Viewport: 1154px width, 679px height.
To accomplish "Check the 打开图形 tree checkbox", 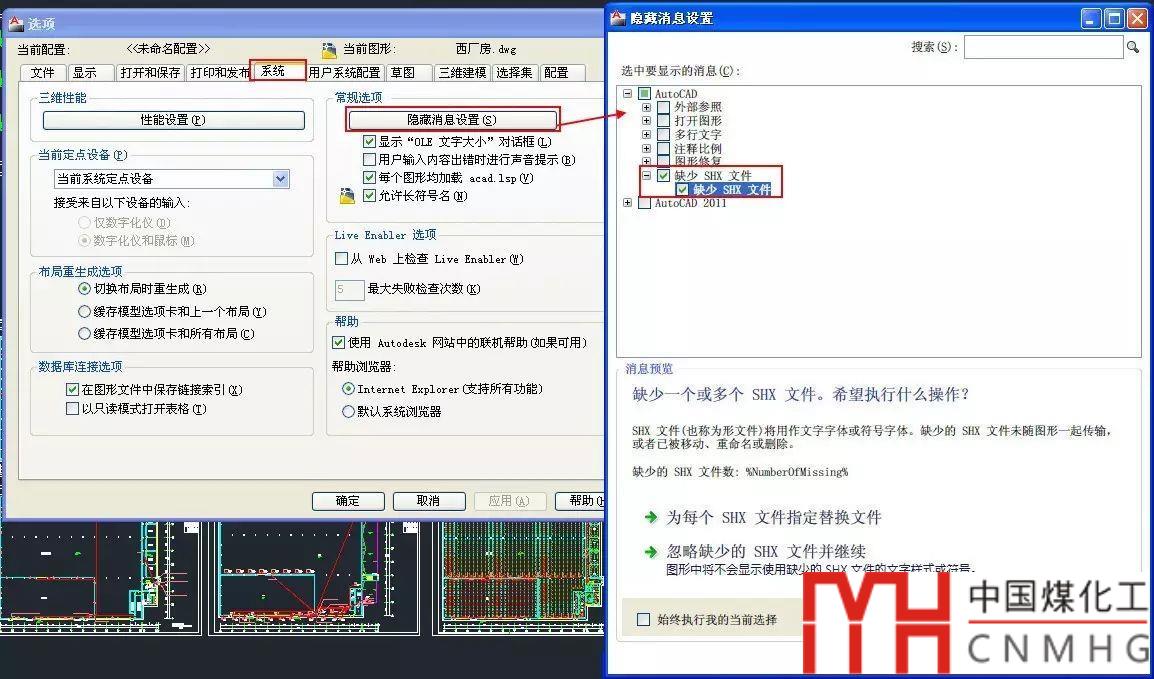I will [663, 120].
